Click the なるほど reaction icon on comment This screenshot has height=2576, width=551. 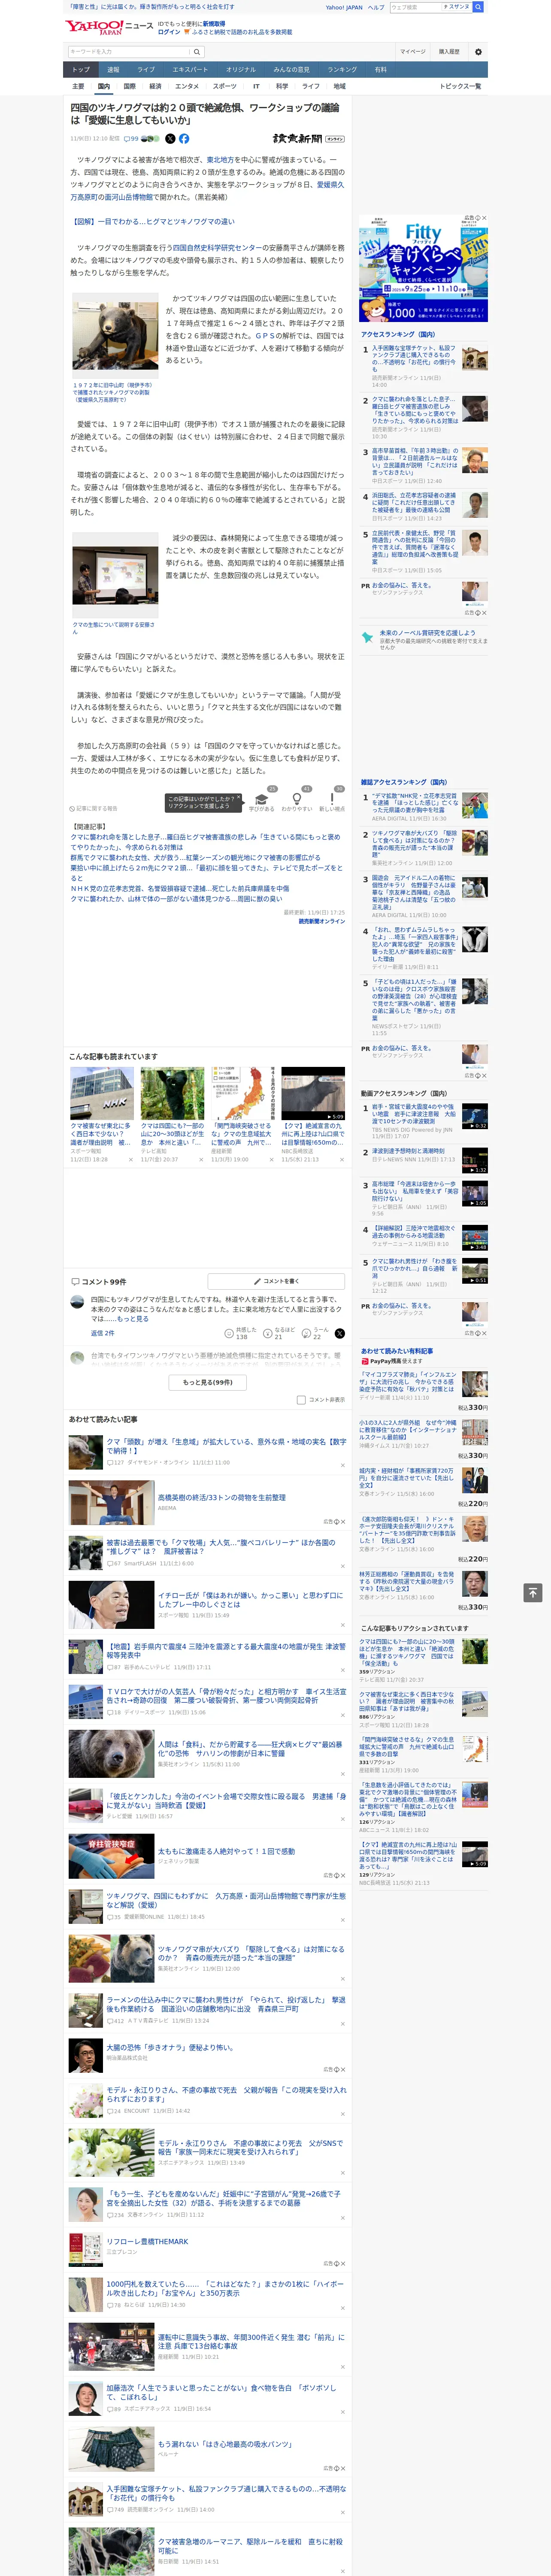point(268,1333)
